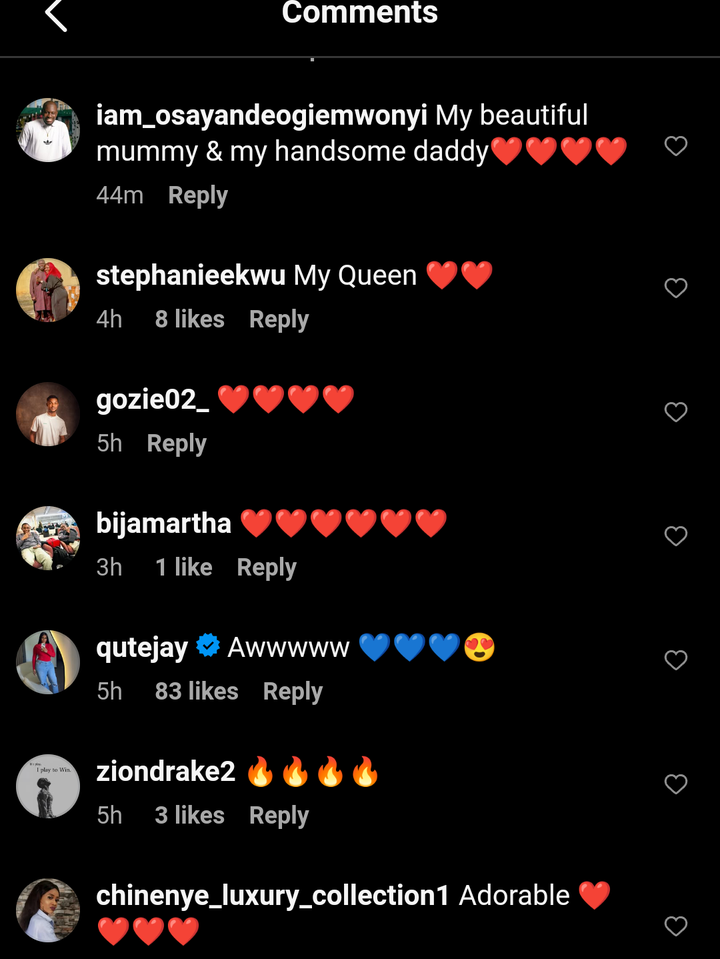Open qutejay's verified badge
The width and height of the screenshot is (720, 959).
pyautogui.click(x=208, y=646)
